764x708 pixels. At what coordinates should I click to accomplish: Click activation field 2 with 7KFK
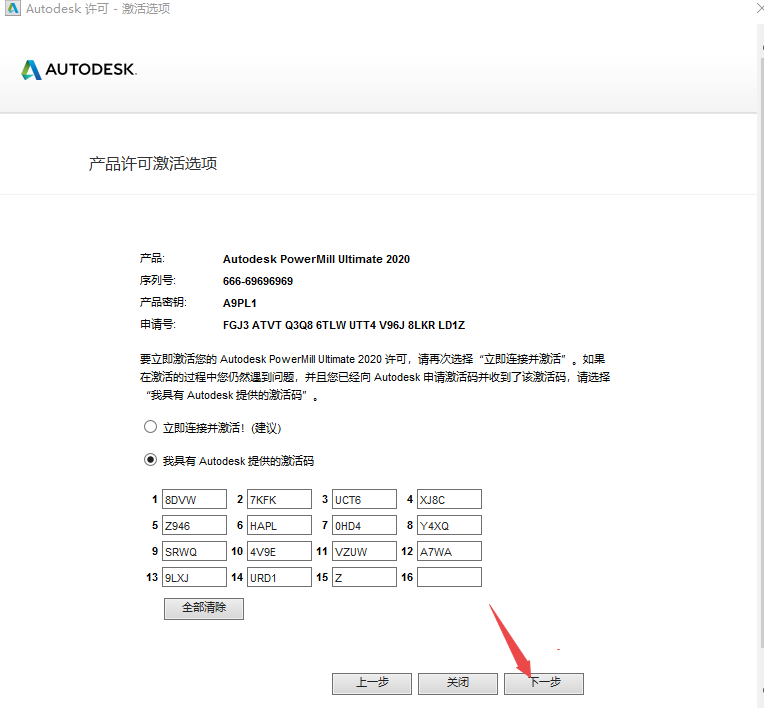point(279,499)
